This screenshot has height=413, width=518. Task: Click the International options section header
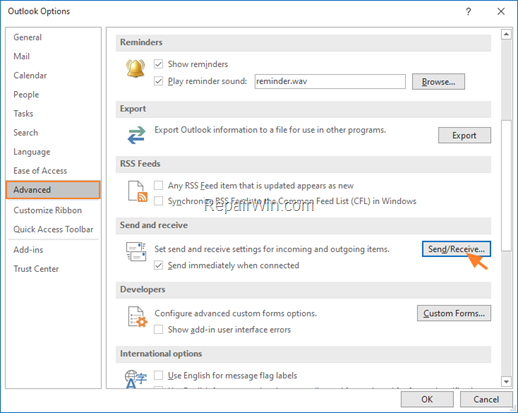(x=303, y=354)
